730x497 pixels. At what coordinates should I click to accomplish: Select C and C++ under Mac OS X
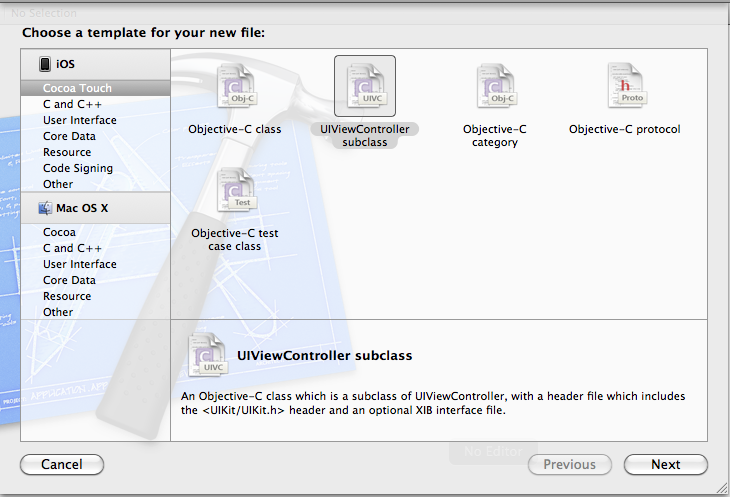pos(95,248)
